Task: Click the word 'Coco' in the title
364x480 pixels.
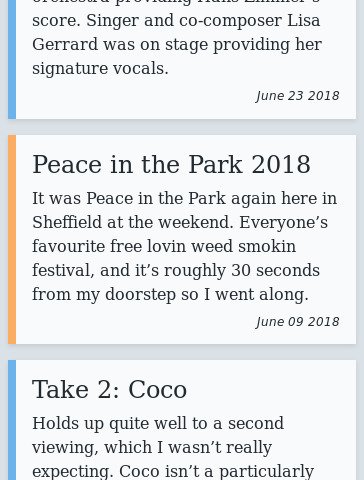Action: coord(157,389)
